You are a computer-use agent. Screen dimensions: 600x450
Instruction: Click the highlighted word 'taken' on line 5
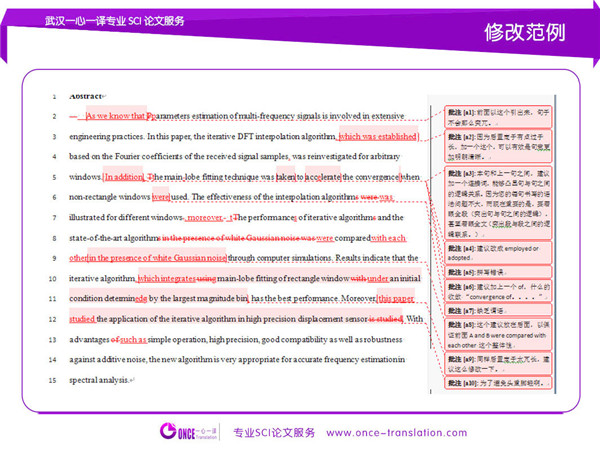[285, 177]
